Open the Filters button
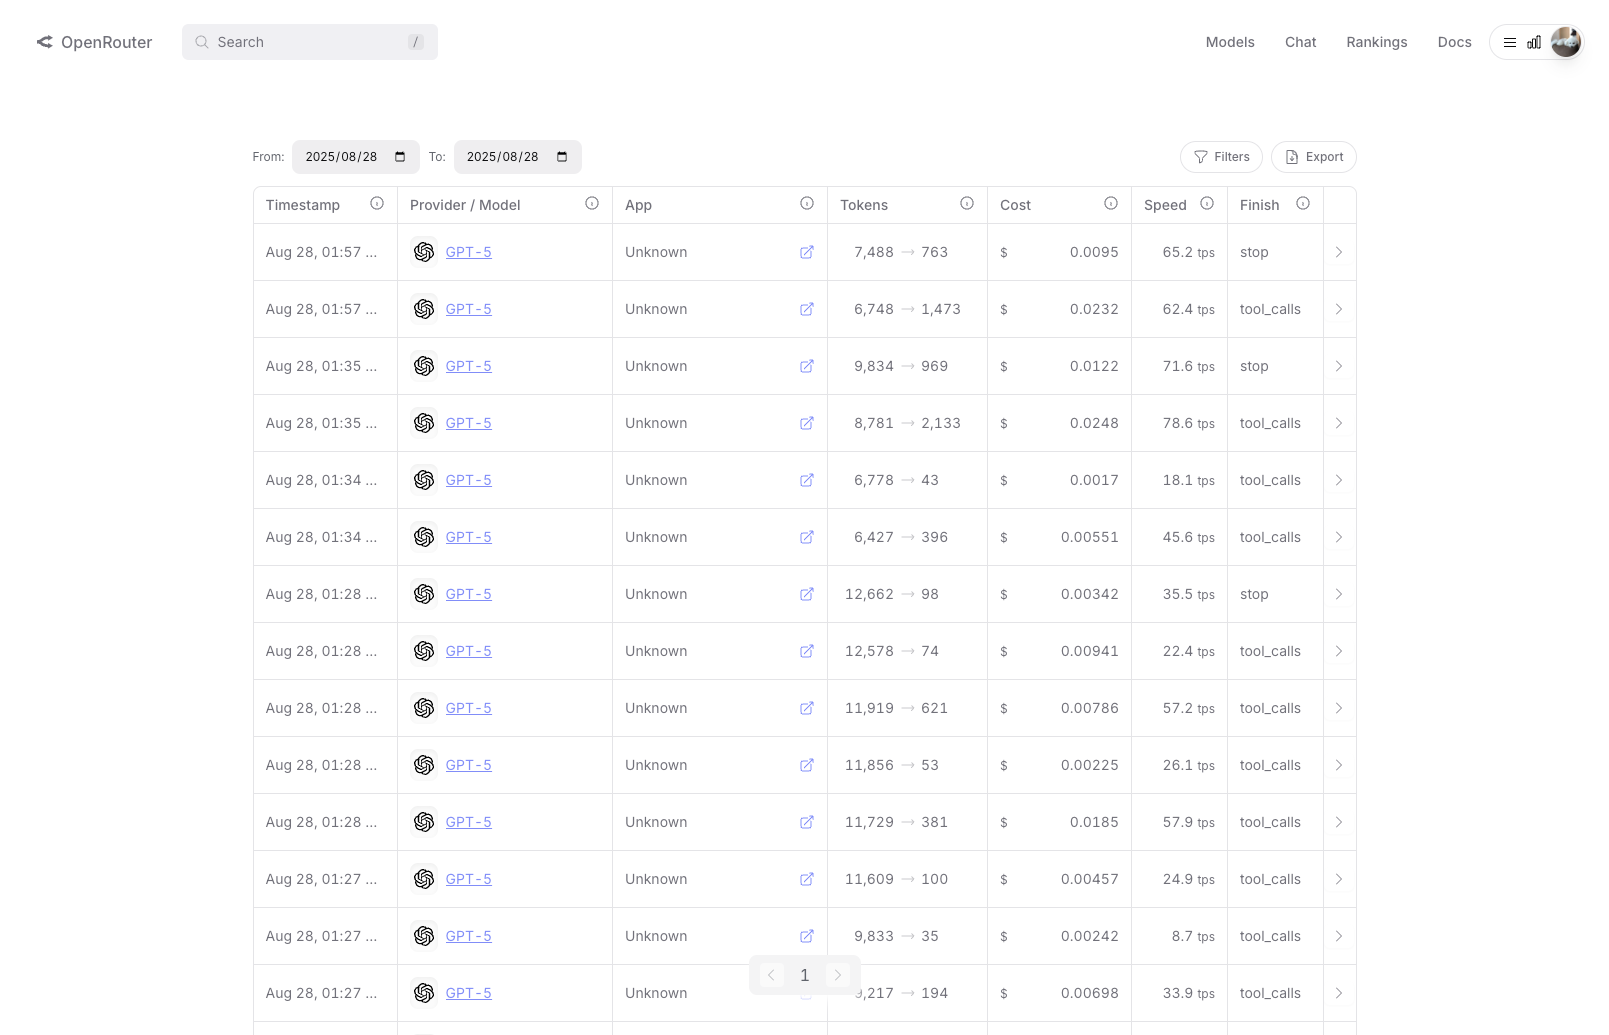This screenshot has height=1035, width=1609. [1221, 157]
